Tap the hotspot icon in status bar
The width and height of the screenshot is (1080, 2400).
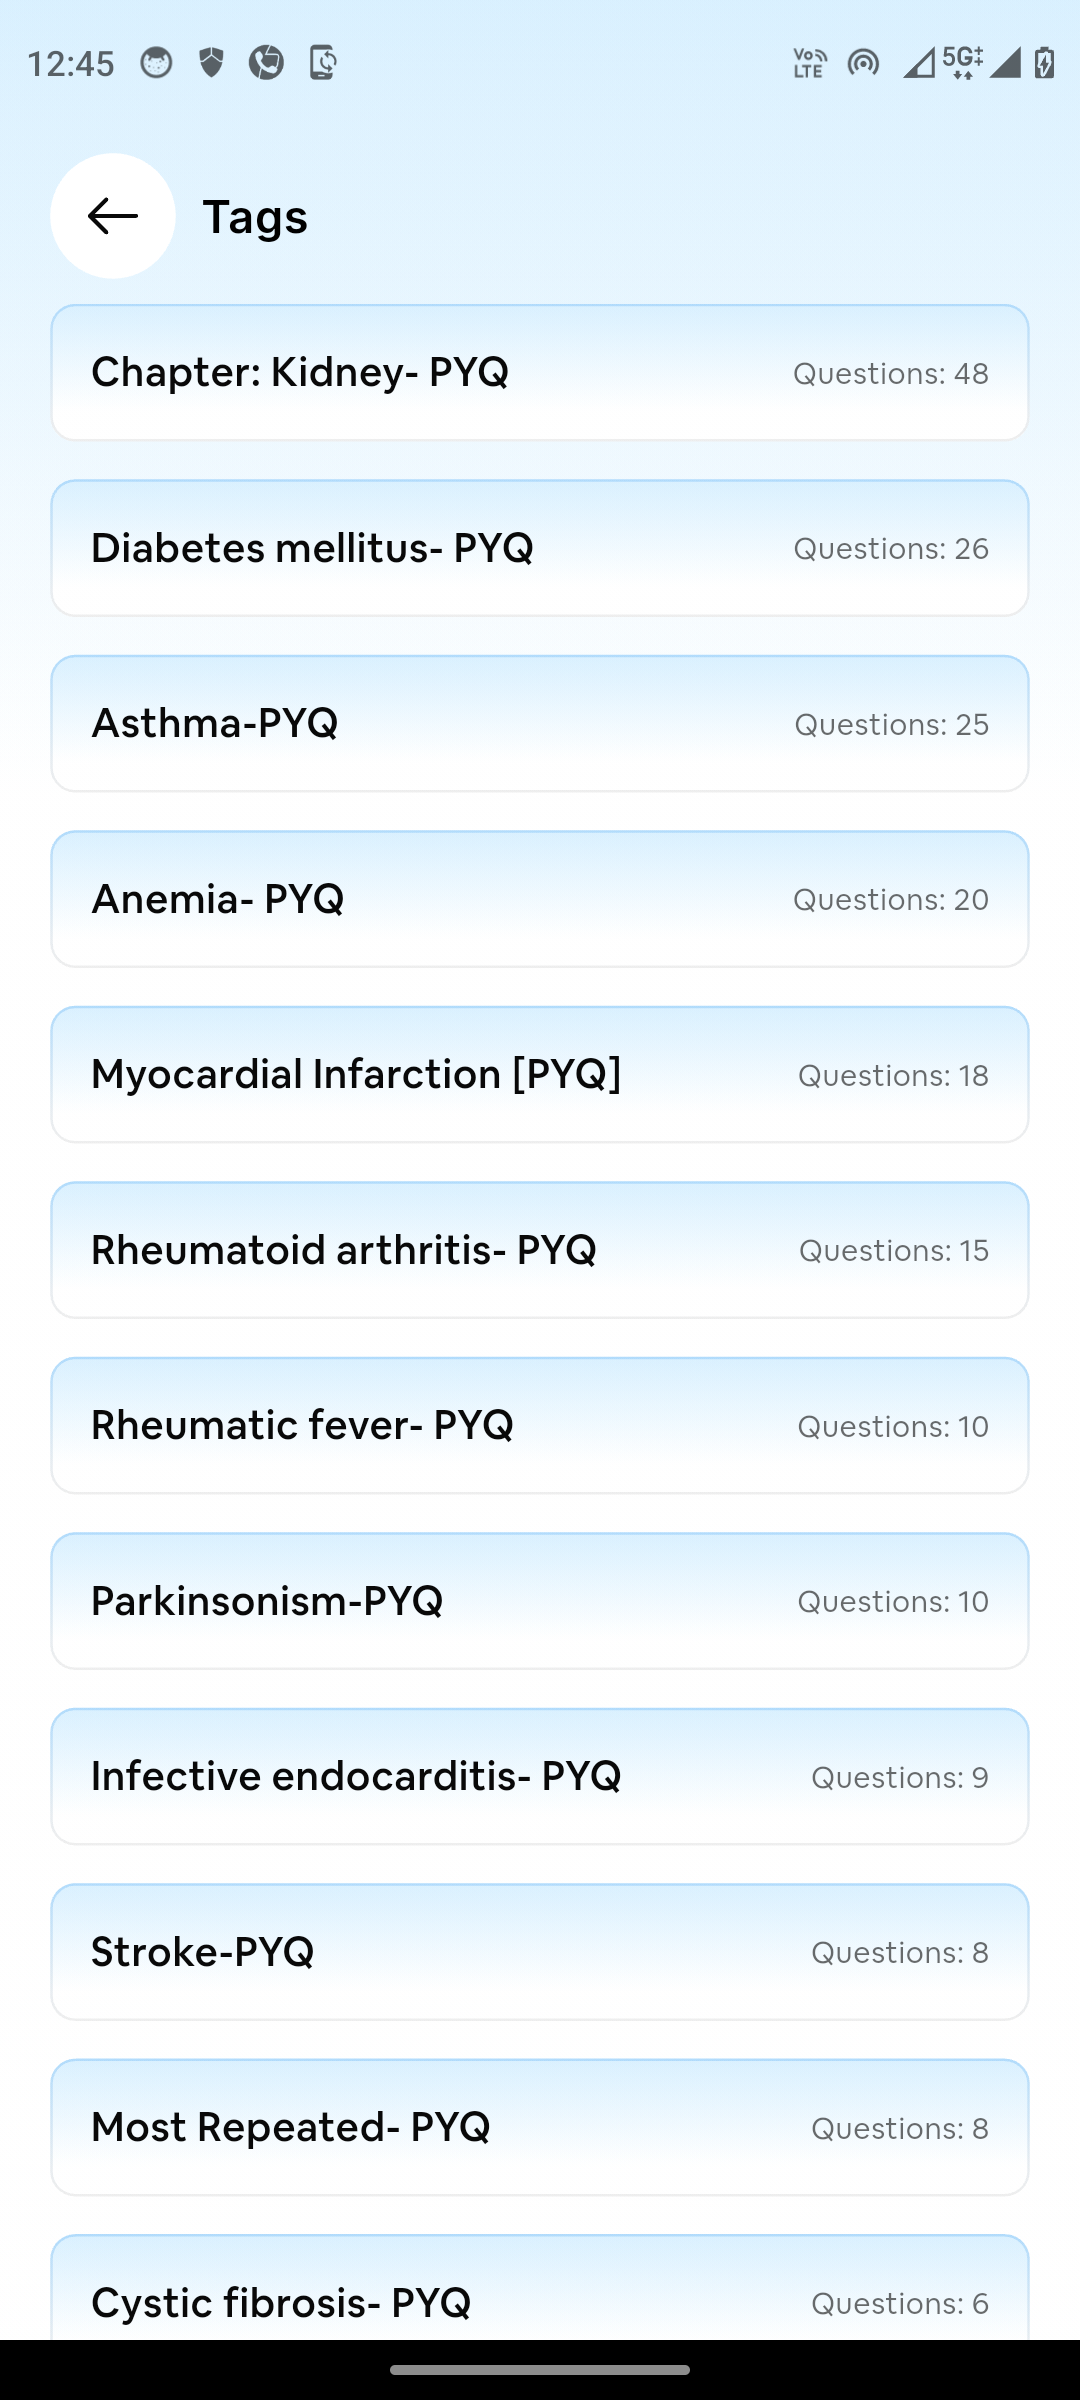tap(863, 63)
